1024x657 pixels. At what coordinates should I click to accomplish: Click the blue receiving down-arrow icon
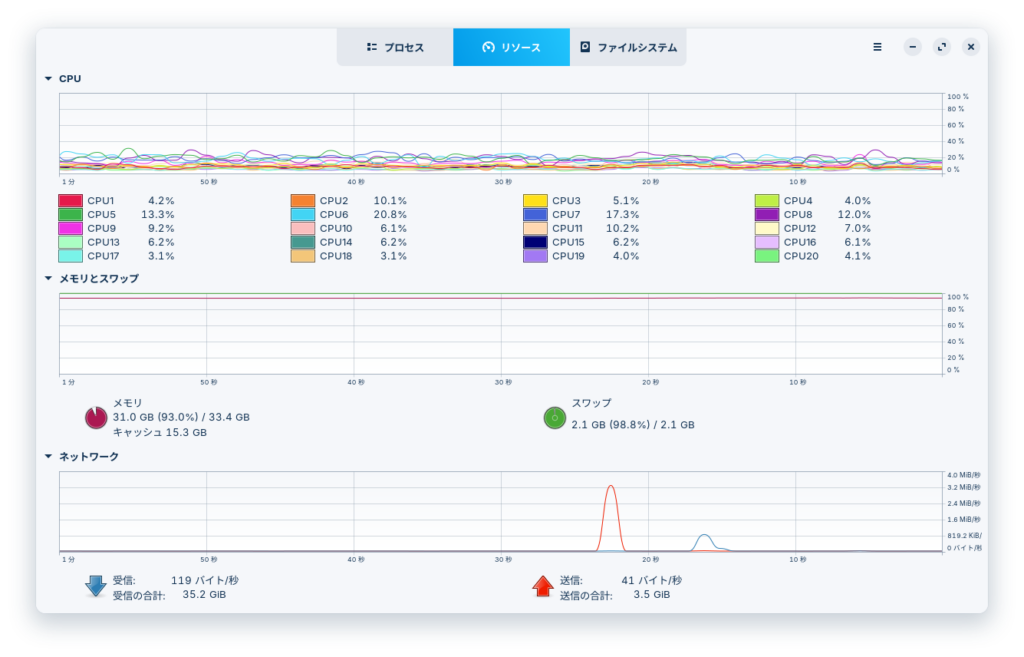(96, 586)
